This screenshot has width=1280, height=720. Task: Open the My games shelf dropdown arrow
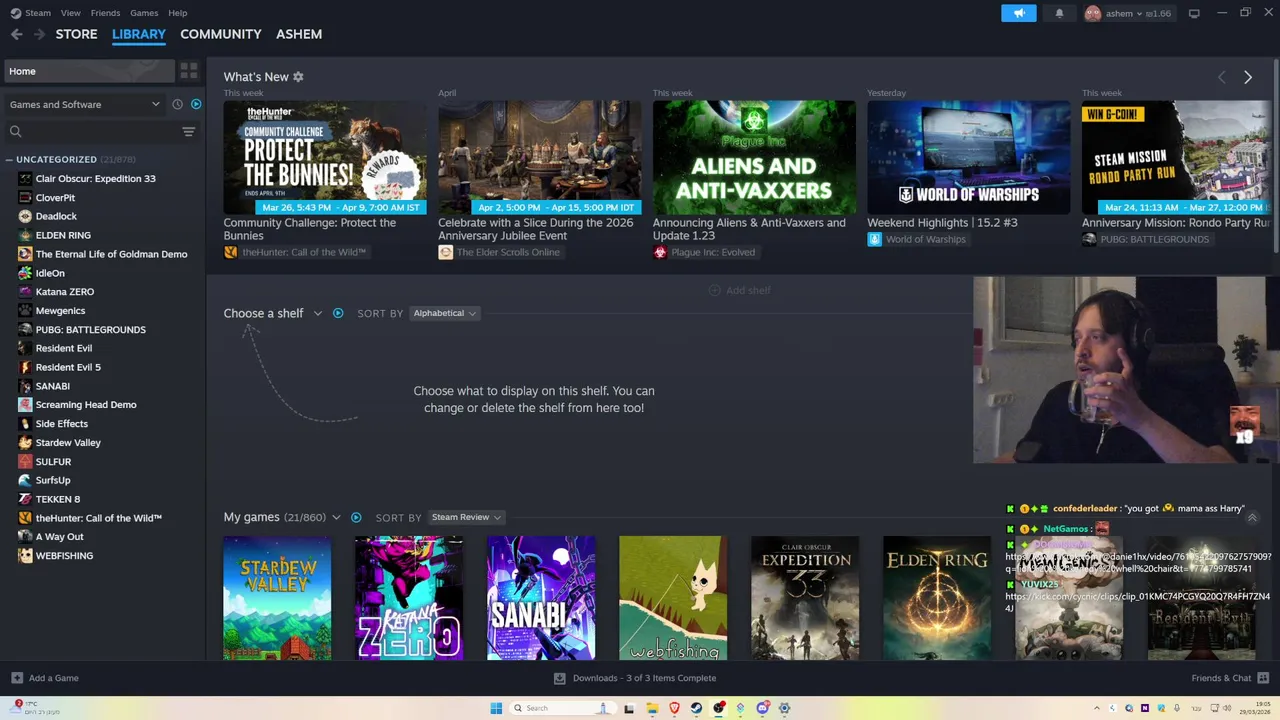click(336, 517)
